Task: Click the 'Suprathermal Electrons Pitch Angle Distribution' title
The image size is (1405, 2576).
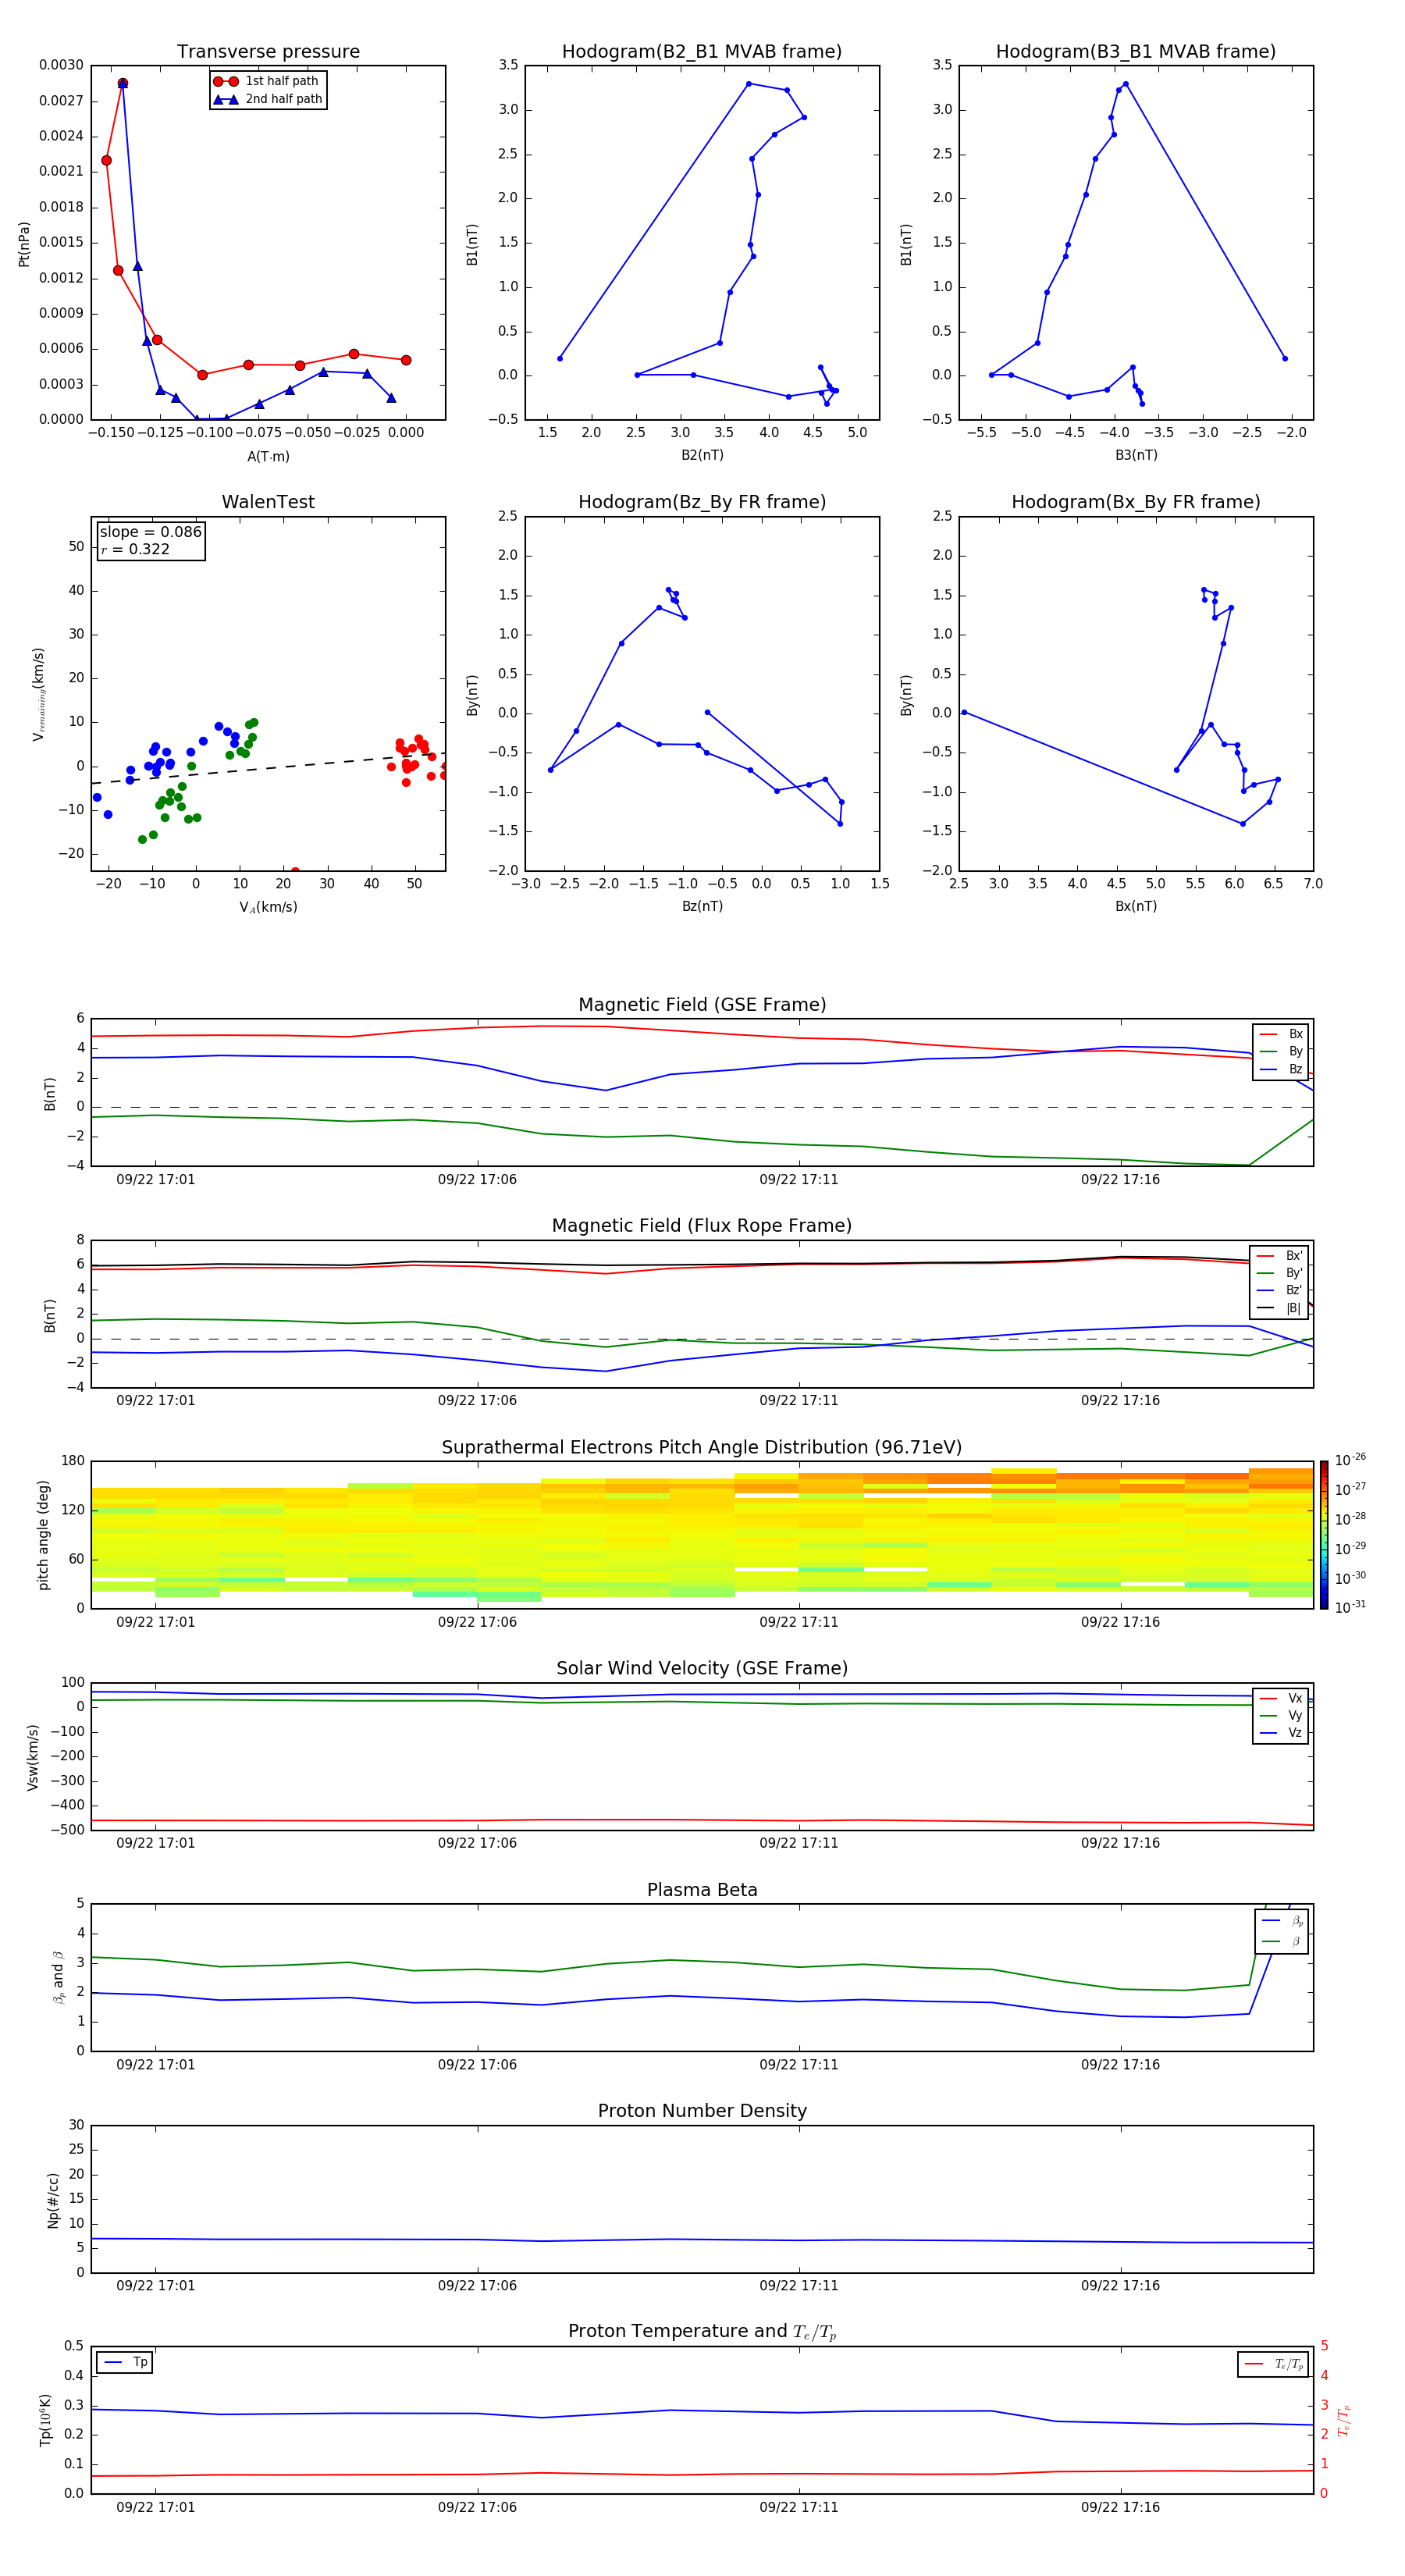Action: [x=702, y=1448]
